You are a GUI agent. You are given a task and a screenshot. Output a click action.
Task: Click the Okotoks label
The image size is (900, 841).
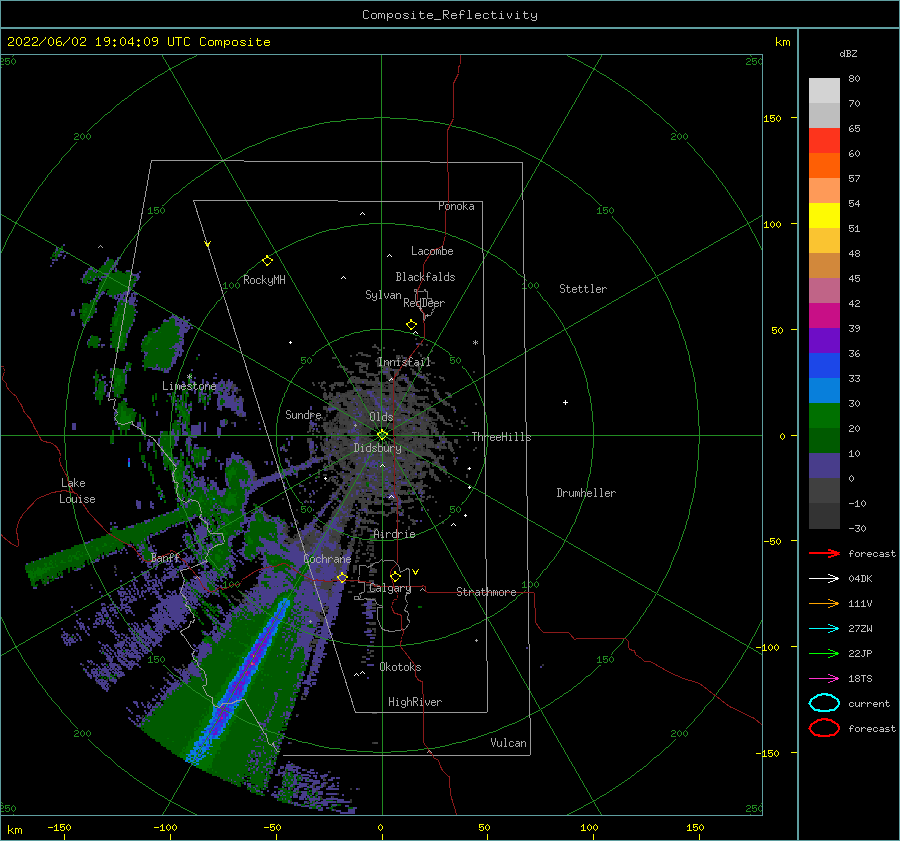pos(400,666)
